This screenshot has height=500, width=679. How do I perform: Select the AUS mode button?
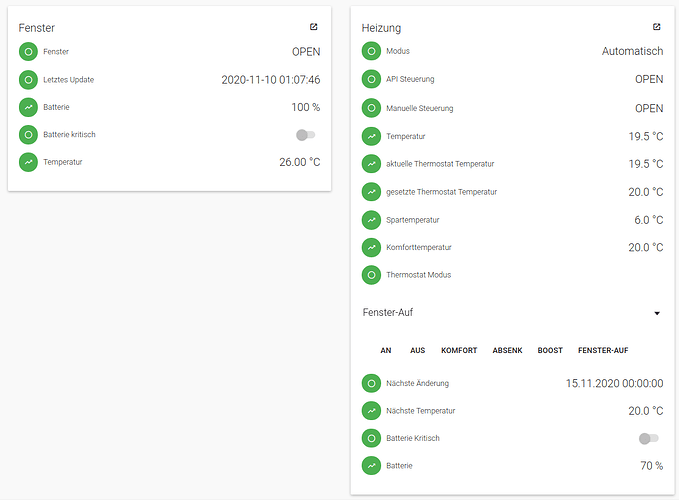tap(417, 350)
